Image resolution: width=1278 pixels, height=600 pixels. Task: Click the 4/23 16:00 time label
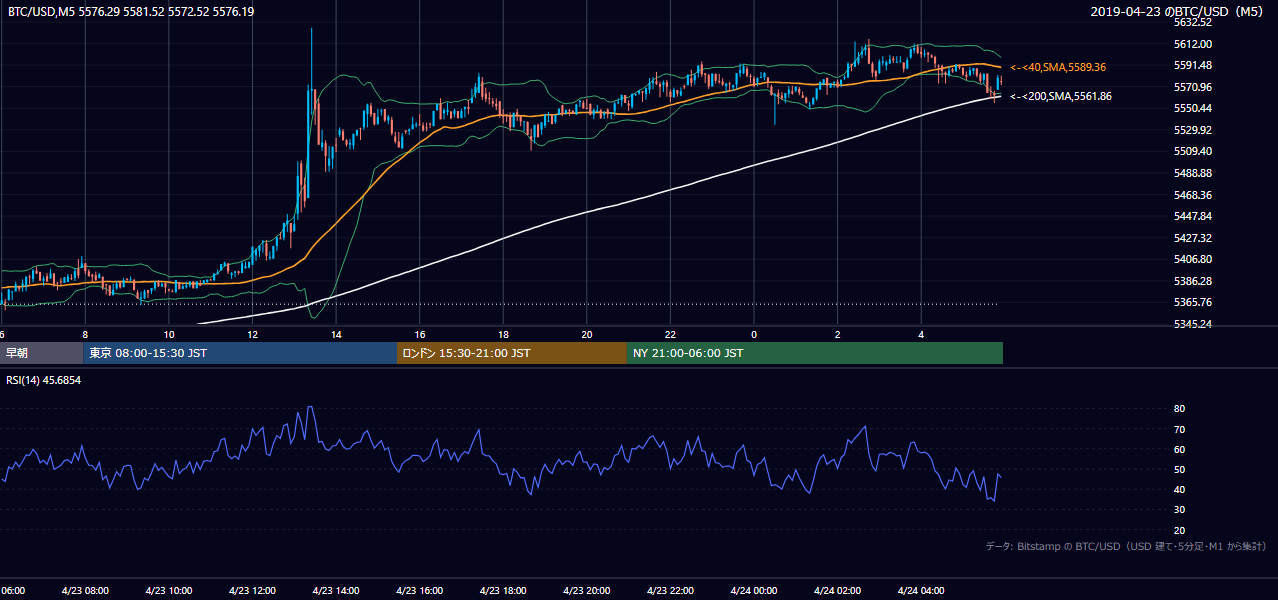(x=419, y=590)
